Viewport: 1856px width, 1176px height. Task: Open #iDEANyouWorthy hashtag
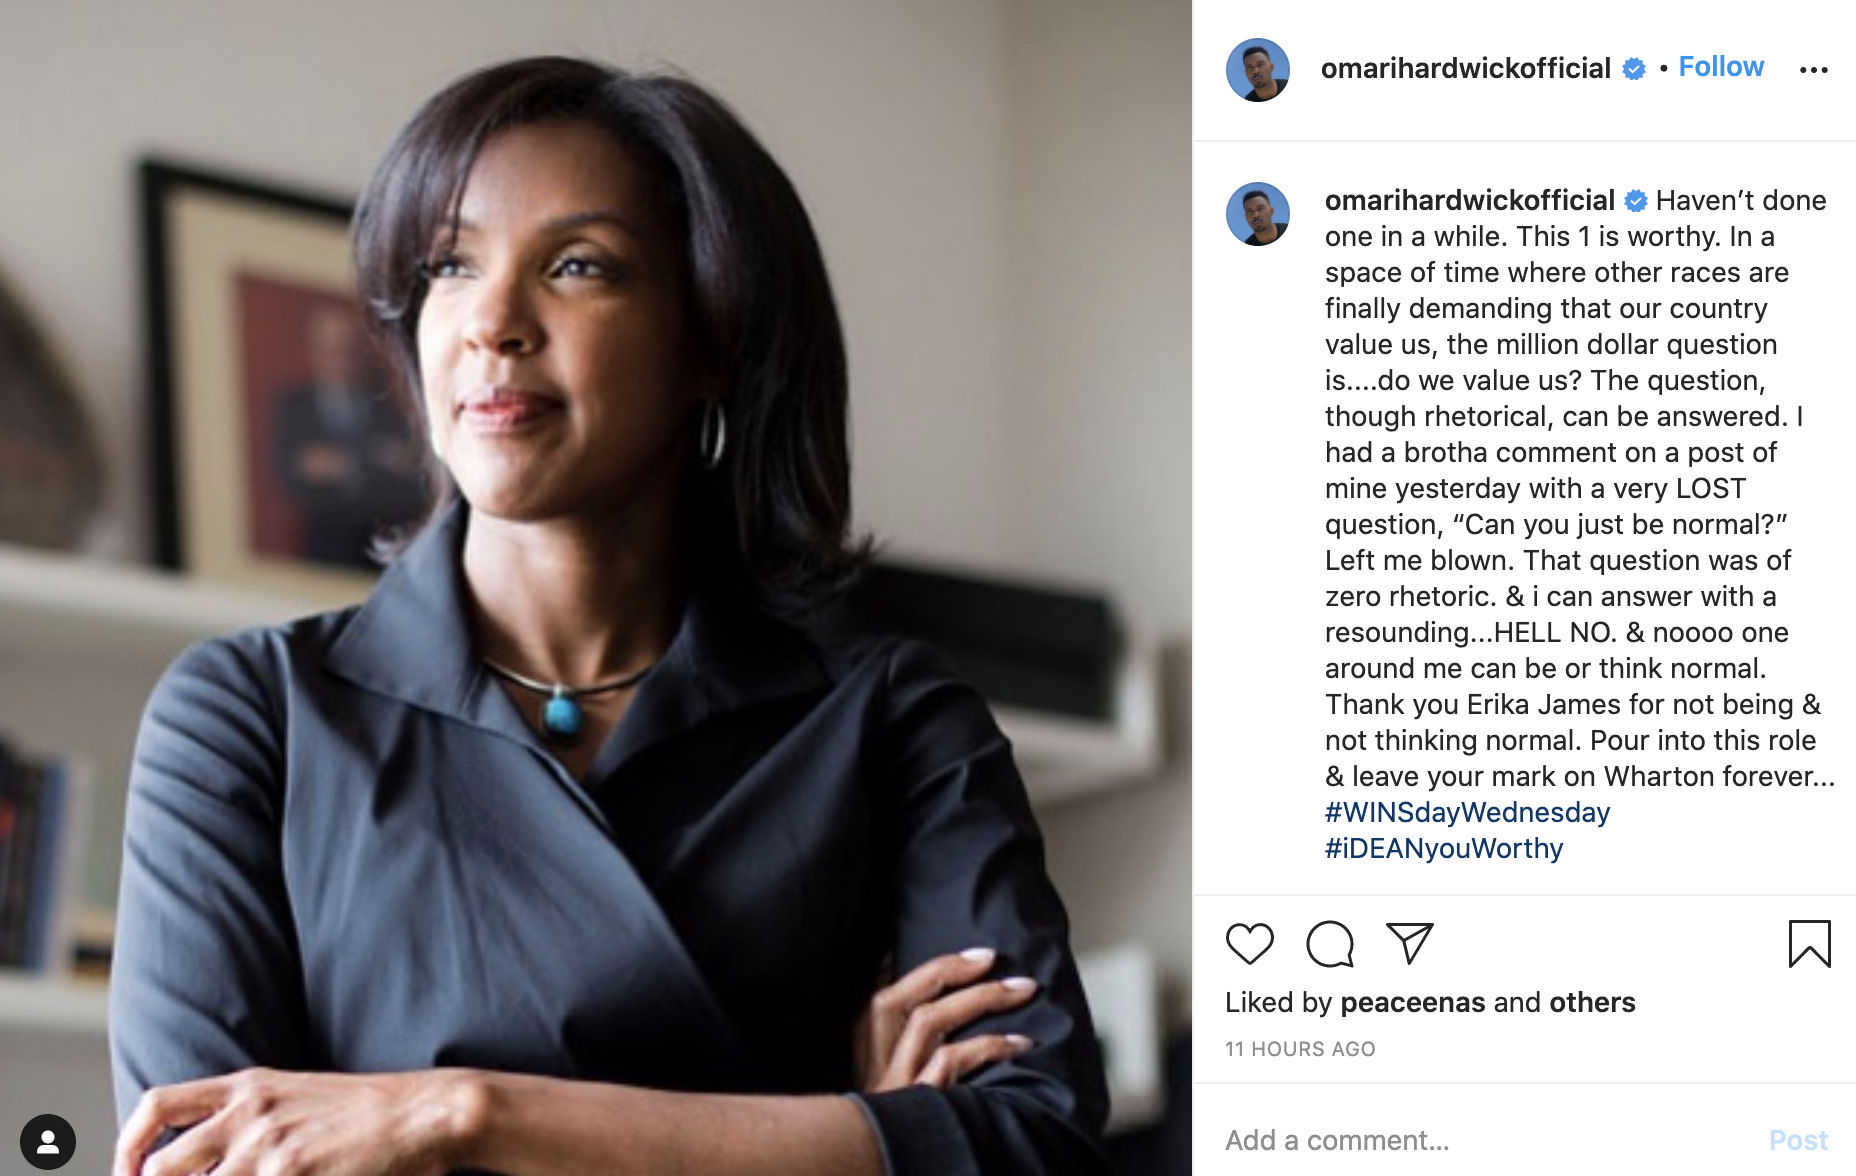point(1443,848)
